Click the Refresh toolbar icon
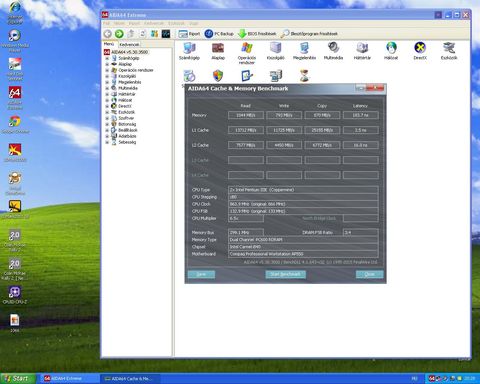Image resolution: width=480 pixels, height=384 pixels. coord(143,34)
